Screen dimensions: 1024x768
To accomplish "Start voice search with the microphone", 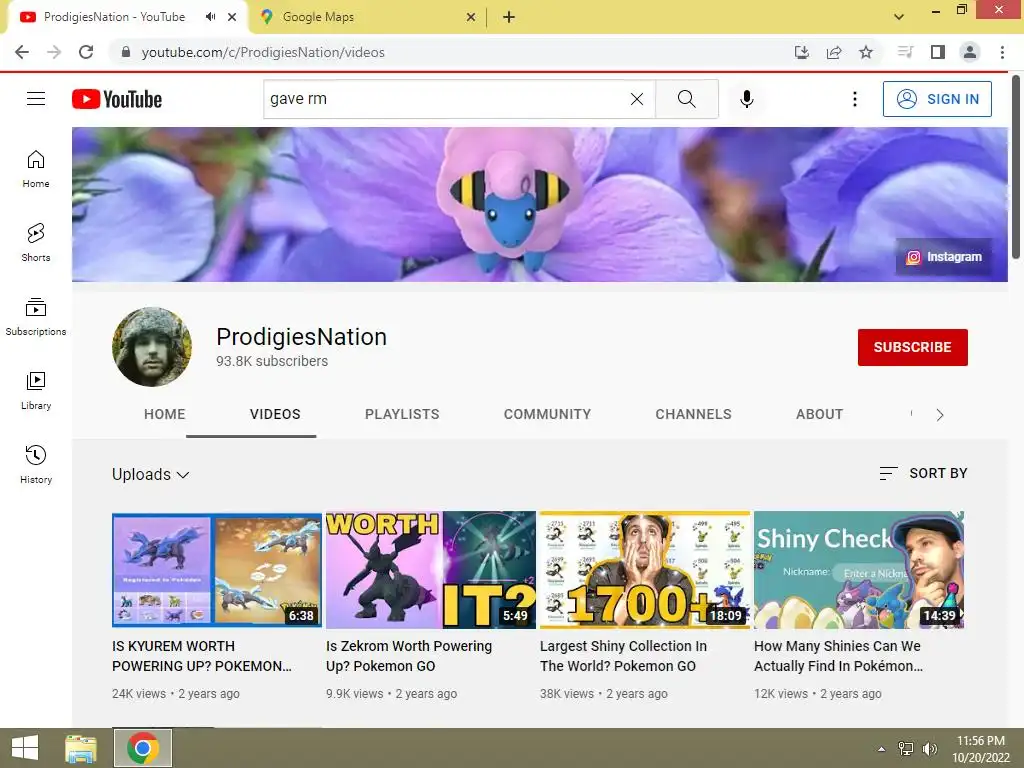I will pyautogui.click(x=747, y=99).
